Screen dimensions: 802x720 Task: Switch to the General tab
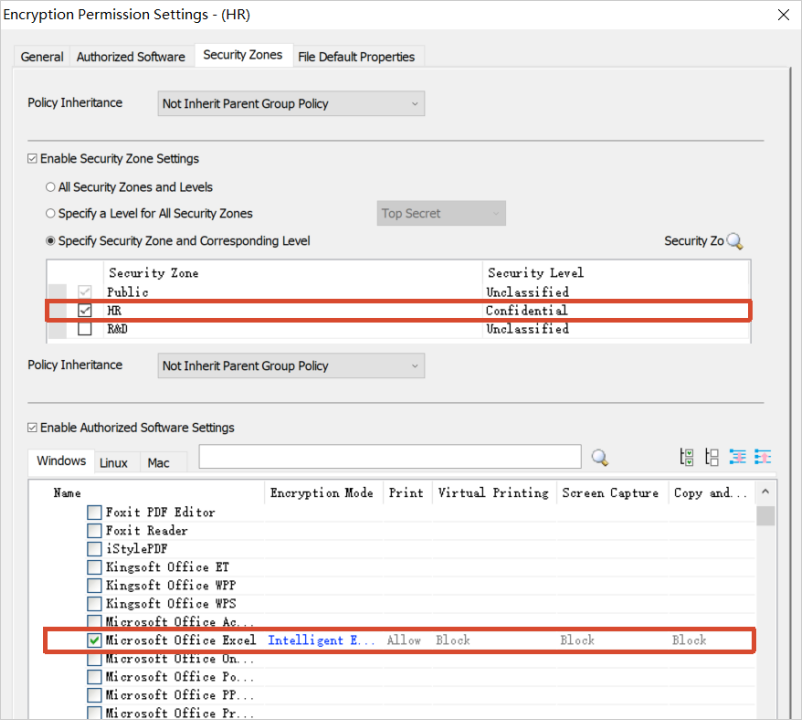point(42,57)
